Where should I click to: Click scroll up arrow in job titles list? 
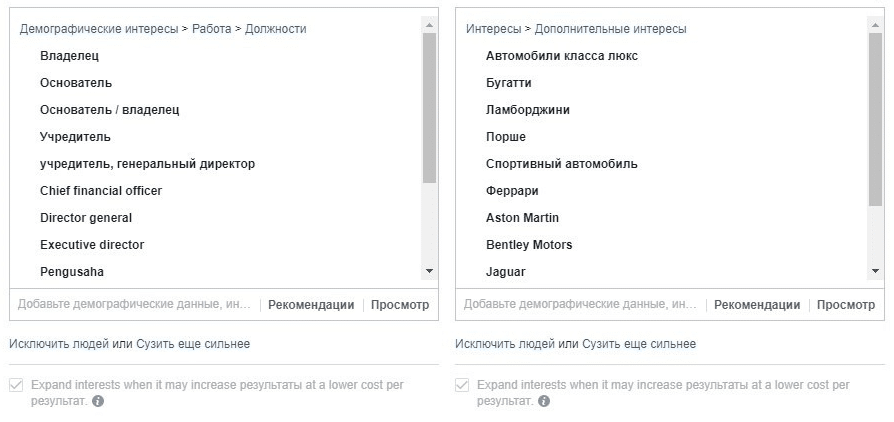coord(430,25)
